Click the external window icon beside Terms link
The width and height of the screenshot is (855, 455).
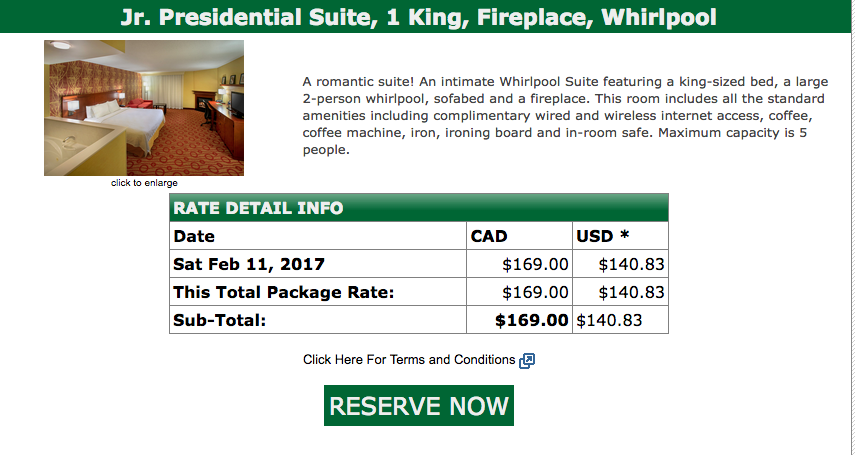tap(528, 360)
